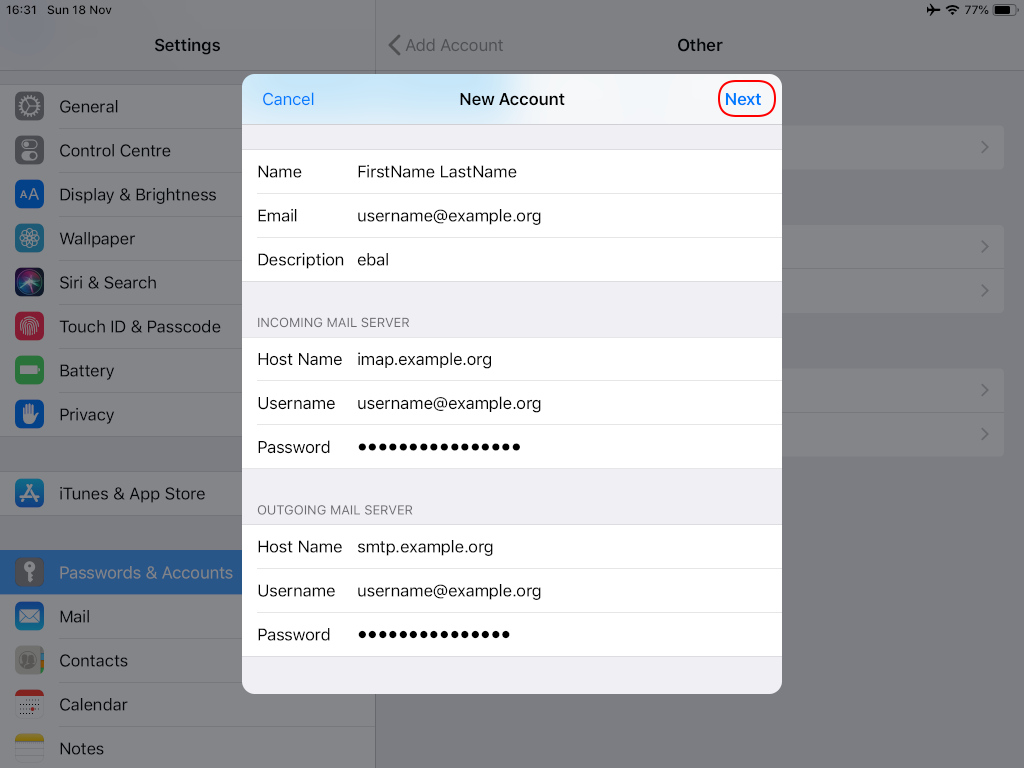The image size is (1024, 768).
Task: Click the Wallpaper flower icon
Action: point(29,238)
